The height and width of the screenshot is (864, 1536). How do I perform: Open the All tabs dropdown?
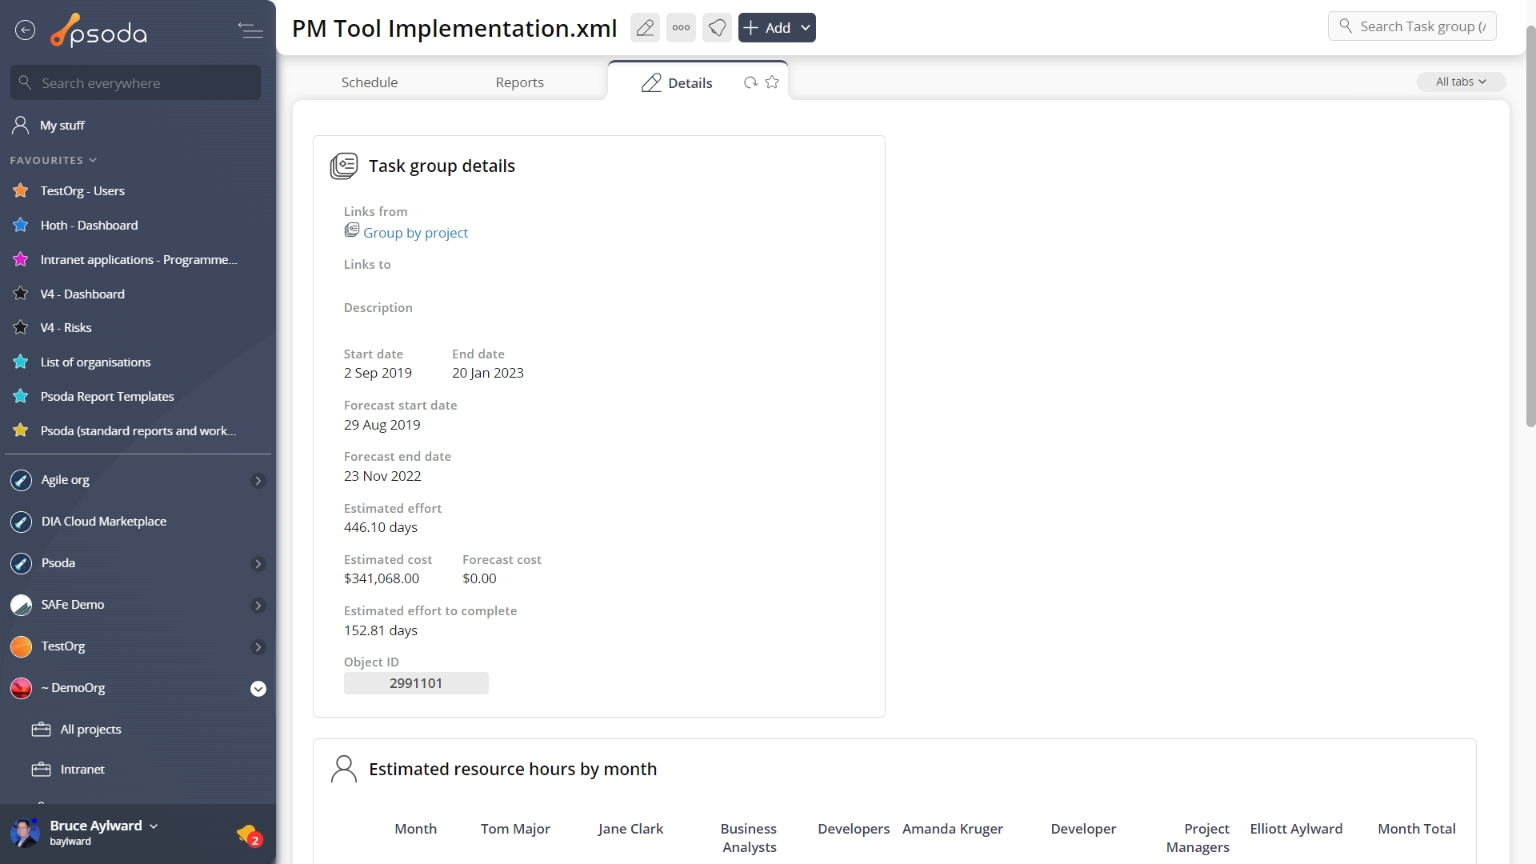click(1461, 82)
